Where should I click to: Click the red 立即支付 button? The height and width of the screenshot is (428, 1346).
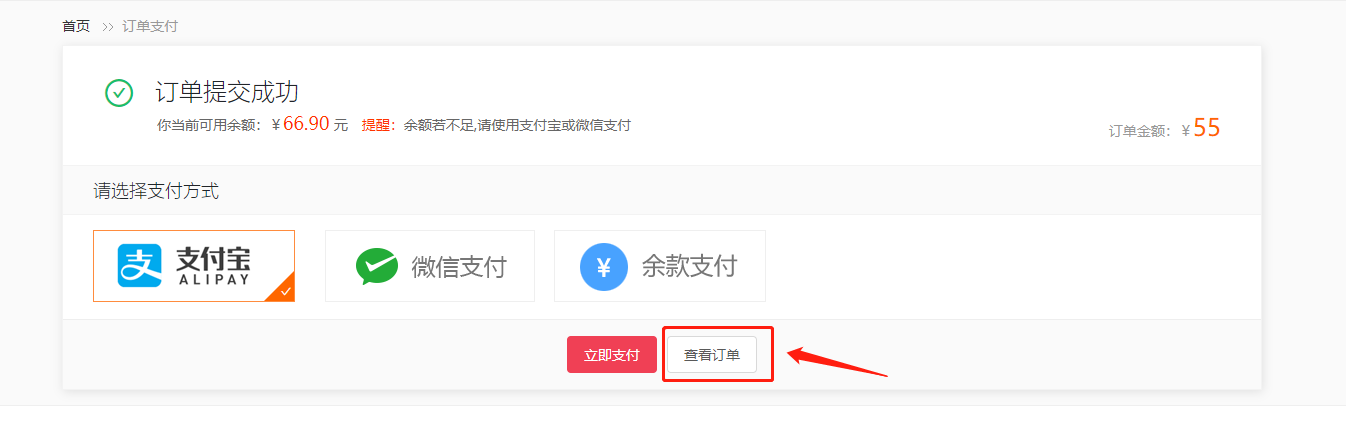tap(612, 355)
